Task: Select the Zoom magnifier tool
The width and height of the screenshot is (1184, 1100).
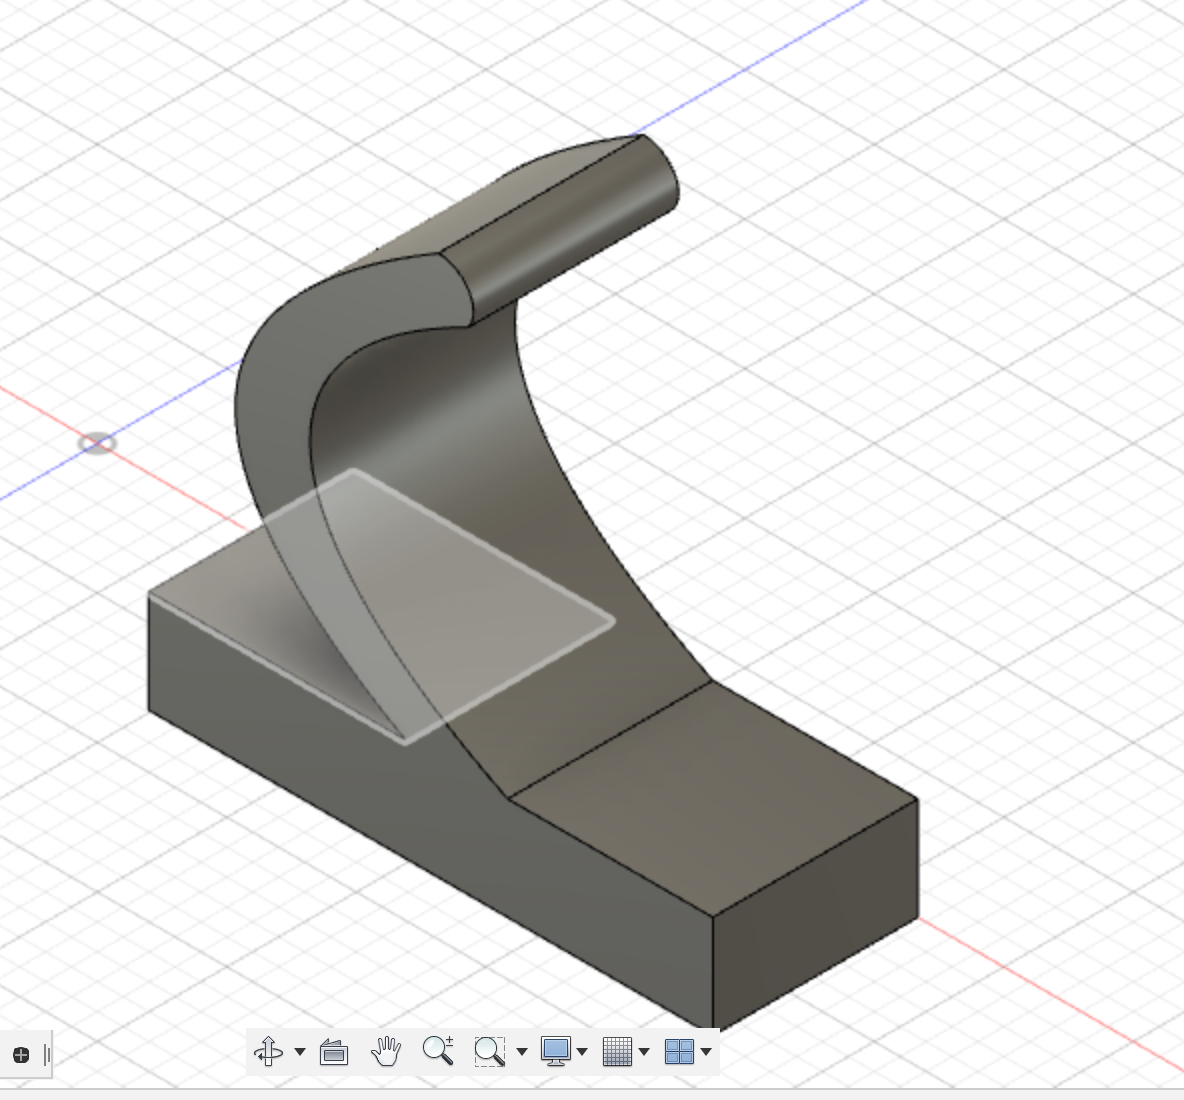Action: (x=437, y=1051)
